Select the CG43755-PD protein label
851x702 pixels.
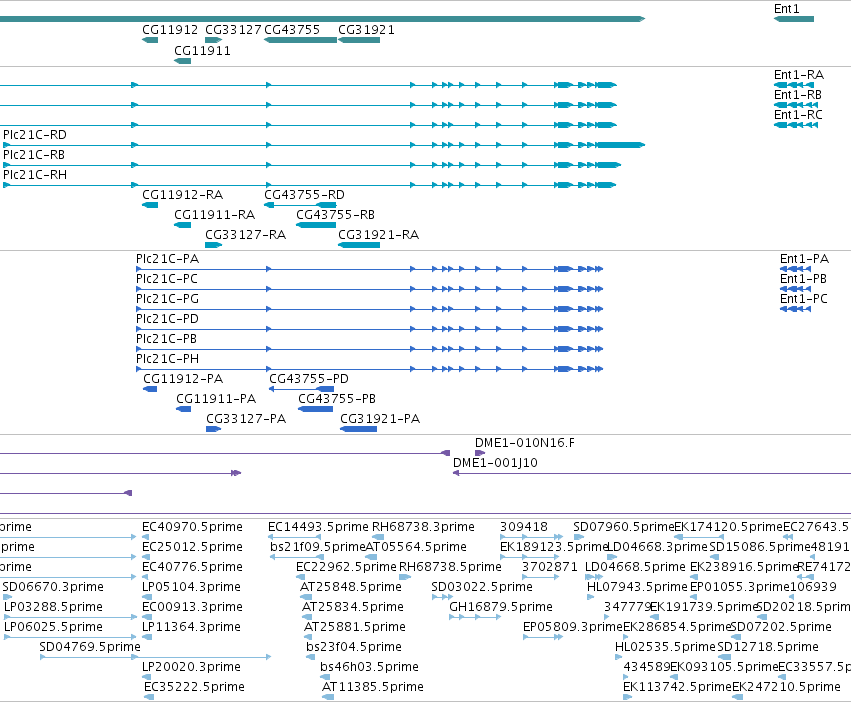[309, 379]
